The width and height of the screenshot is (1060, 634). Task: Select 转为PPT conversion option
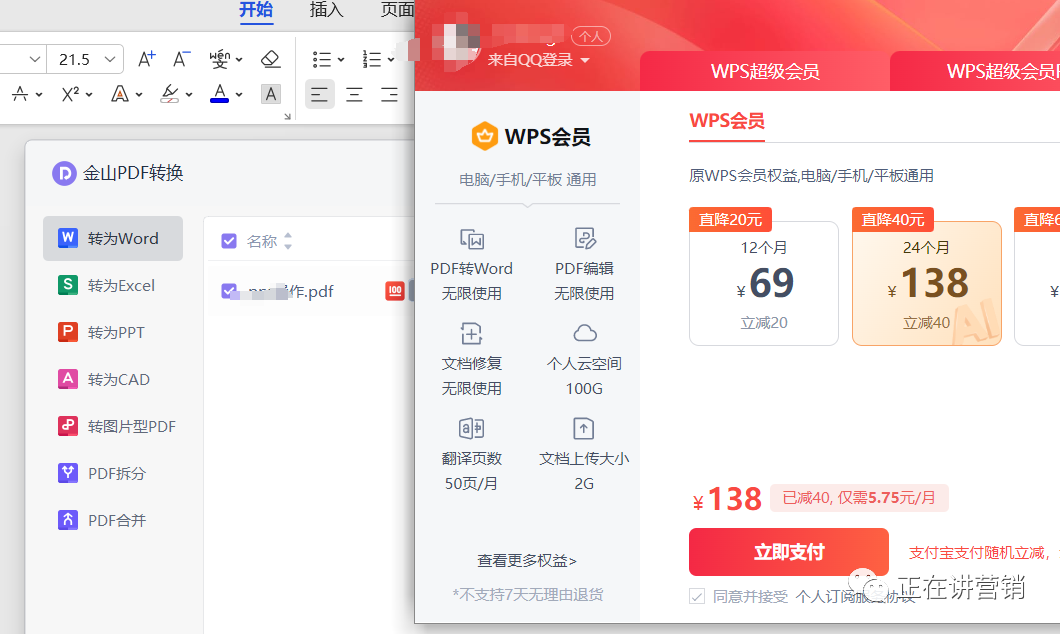tap(113, 332)
